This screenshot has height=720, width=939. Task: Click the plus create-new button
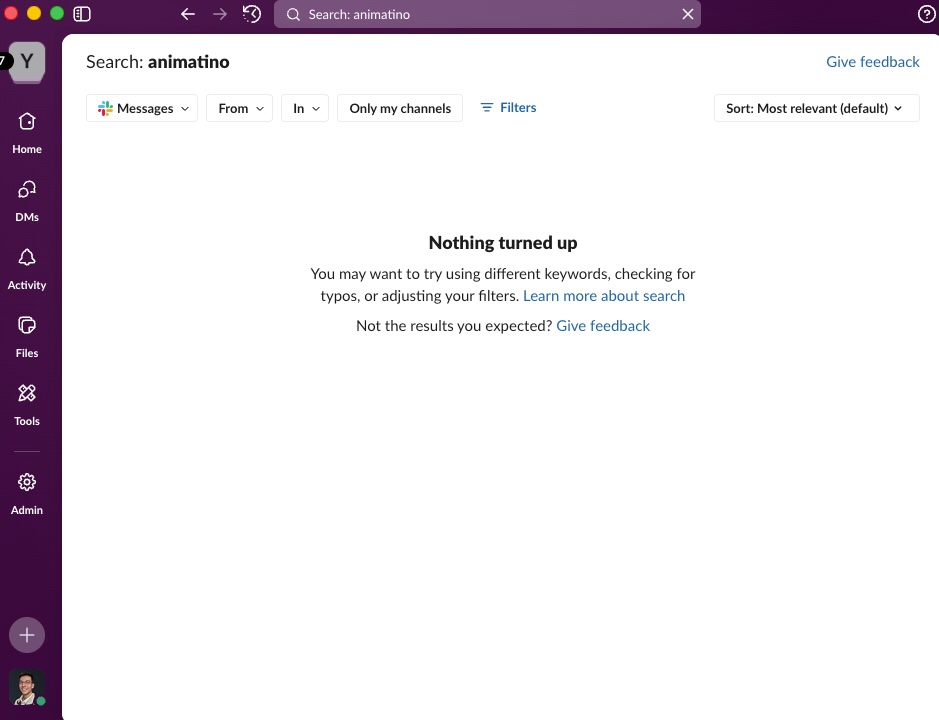pyautogui.click(x=27, y=635)
